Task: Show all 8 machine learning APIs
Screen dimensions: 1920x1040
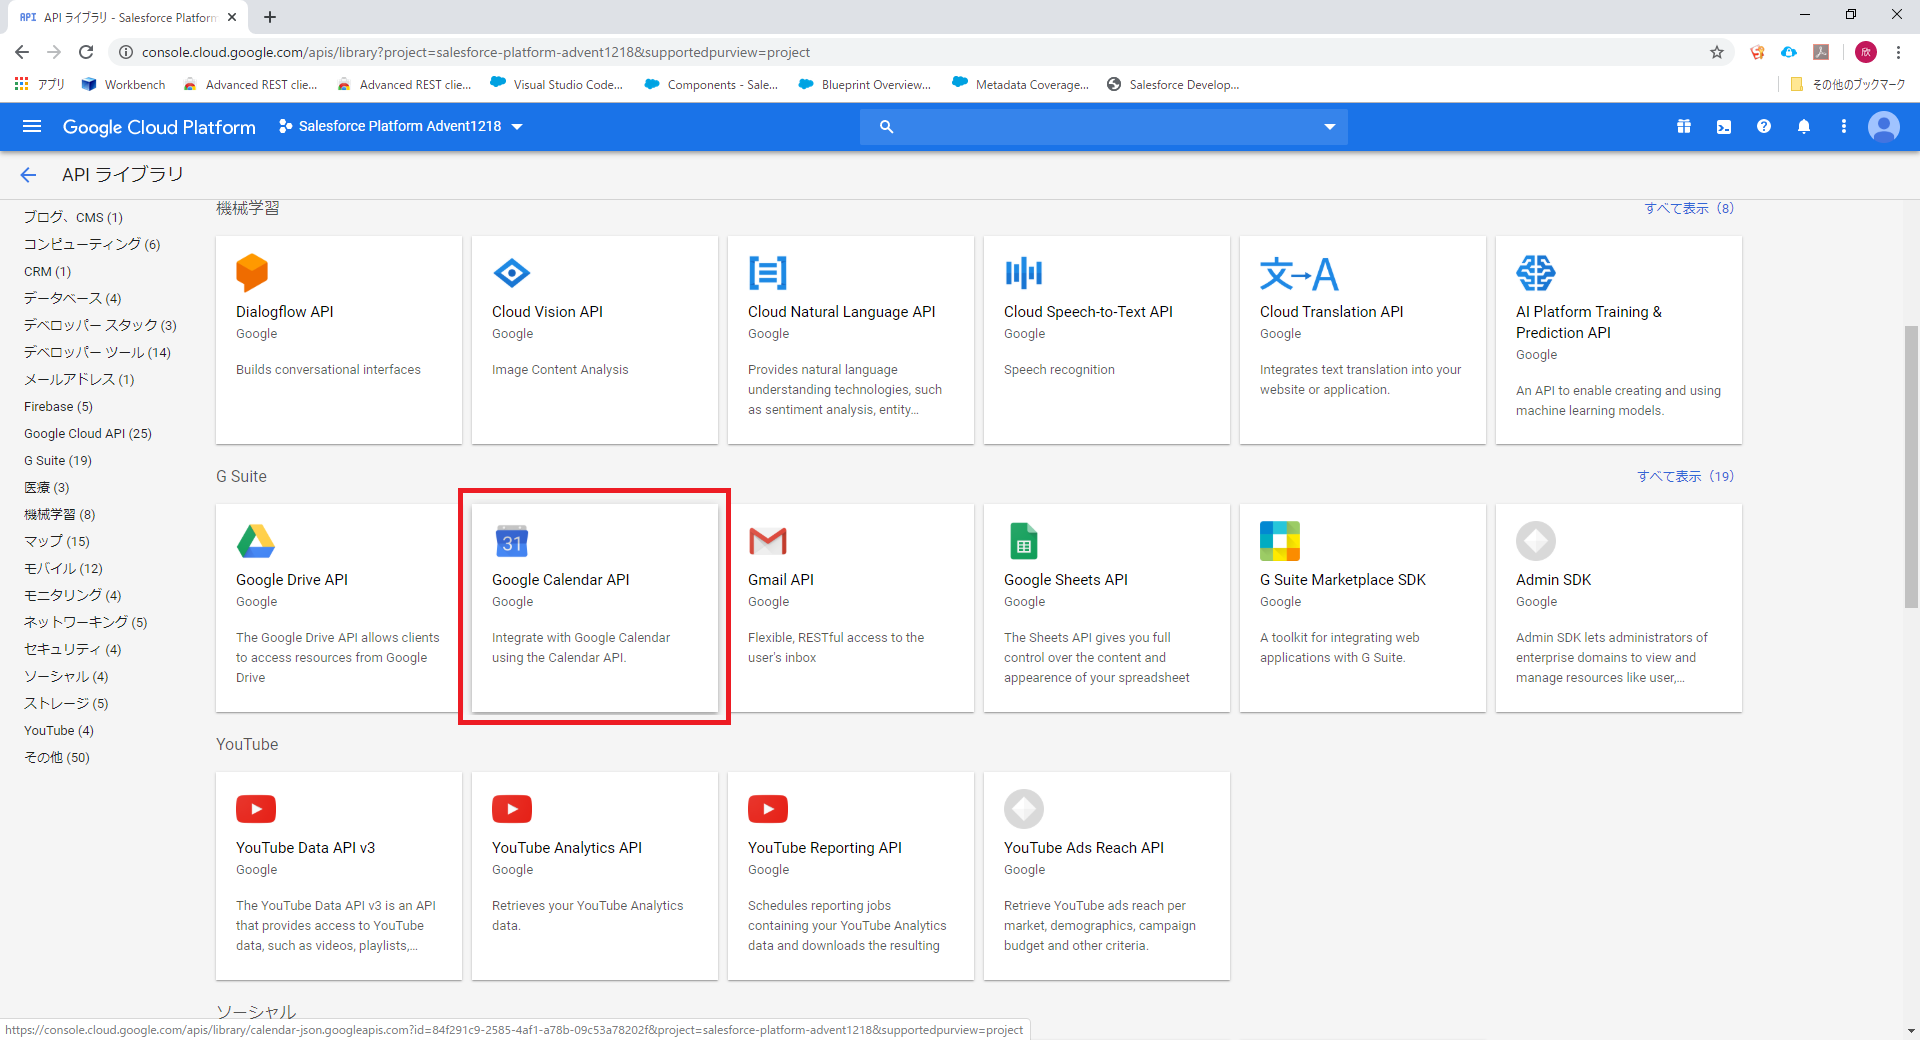Action: tap(1689, 208)
